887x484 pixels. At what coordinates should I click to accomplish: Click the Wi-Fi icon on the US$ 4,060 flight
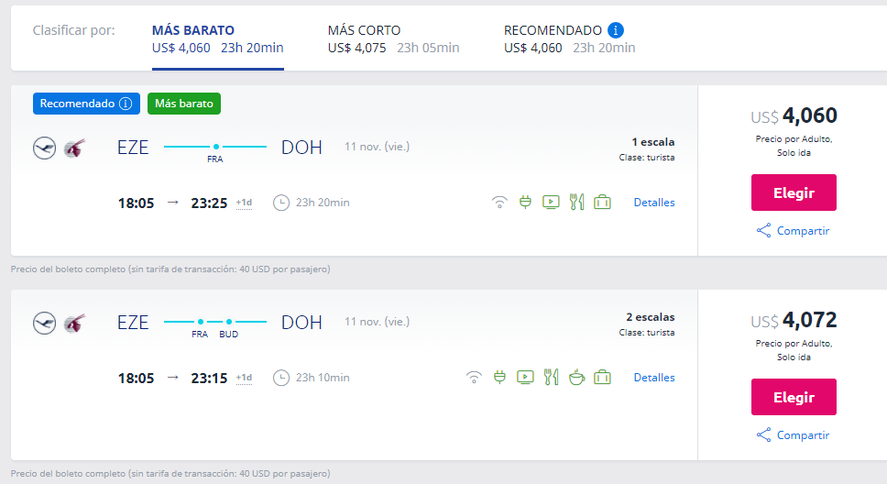[x=499, y=202]
